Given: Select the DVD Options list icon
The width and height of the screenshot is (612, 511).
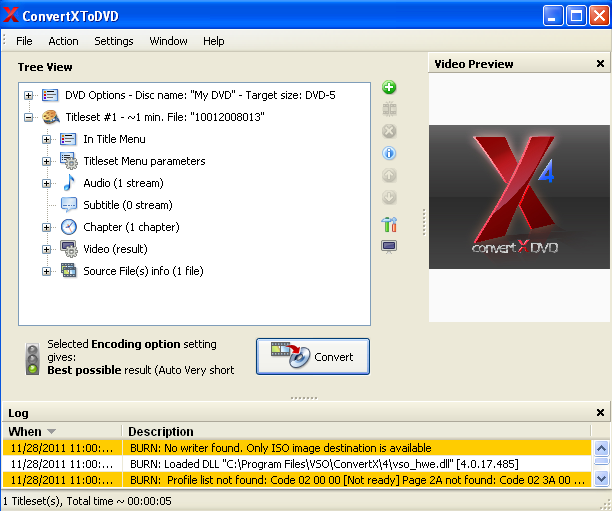Looking at the screenshot, I should click(50, 95).
